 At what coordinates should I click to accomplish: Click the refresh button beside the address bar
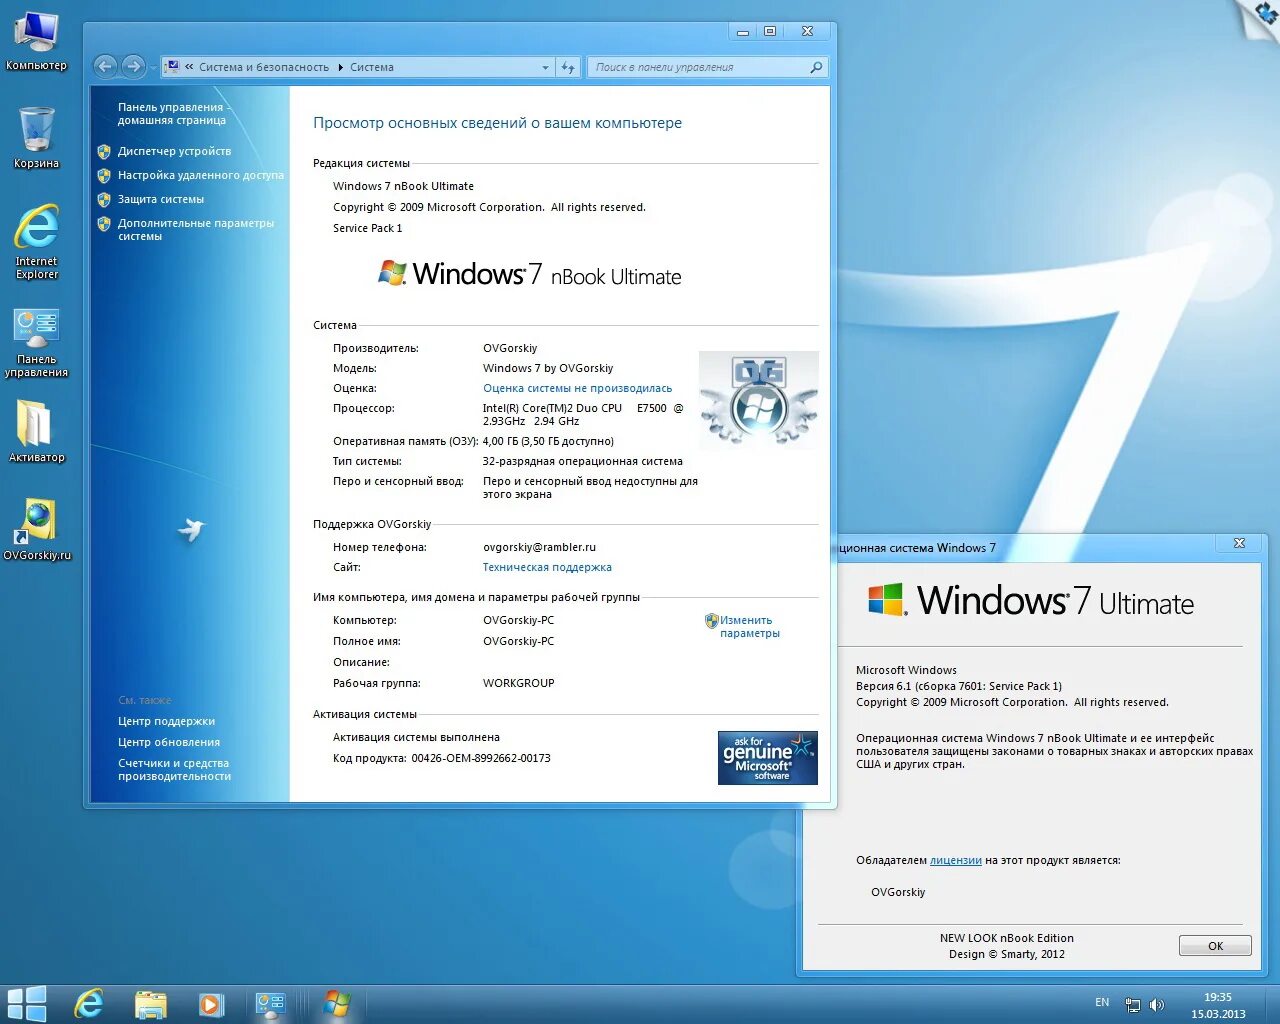[x=568, y=67]
